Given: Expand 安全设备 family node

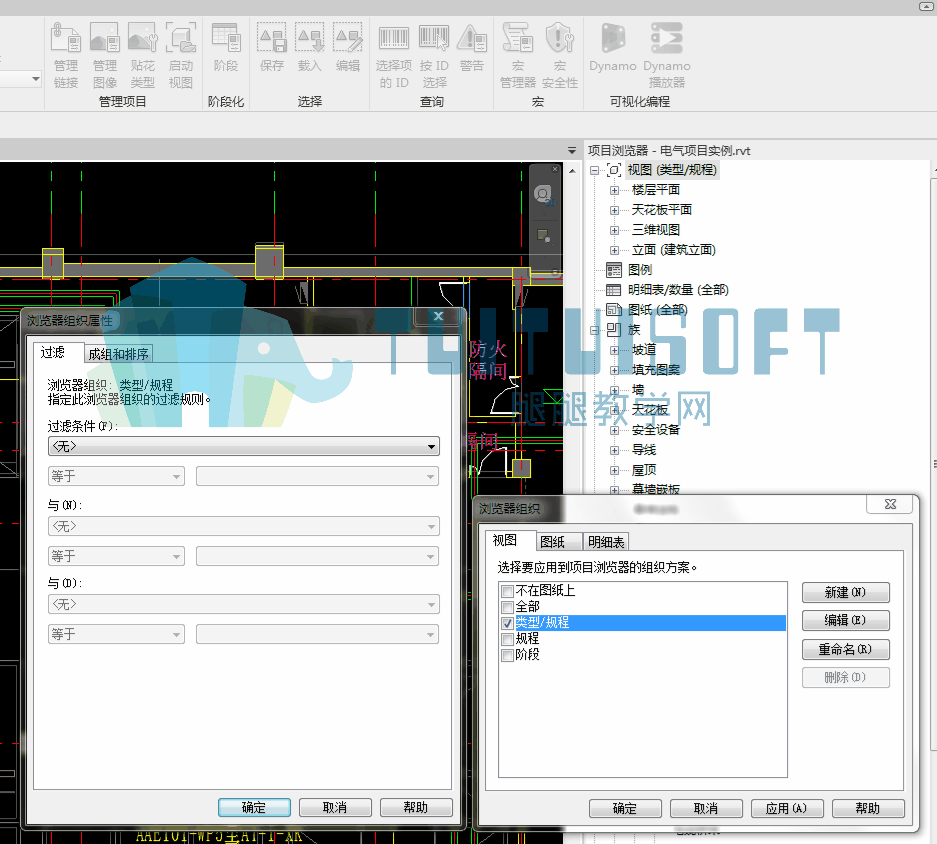Looking at the screenshot, I should click(614, 430).
